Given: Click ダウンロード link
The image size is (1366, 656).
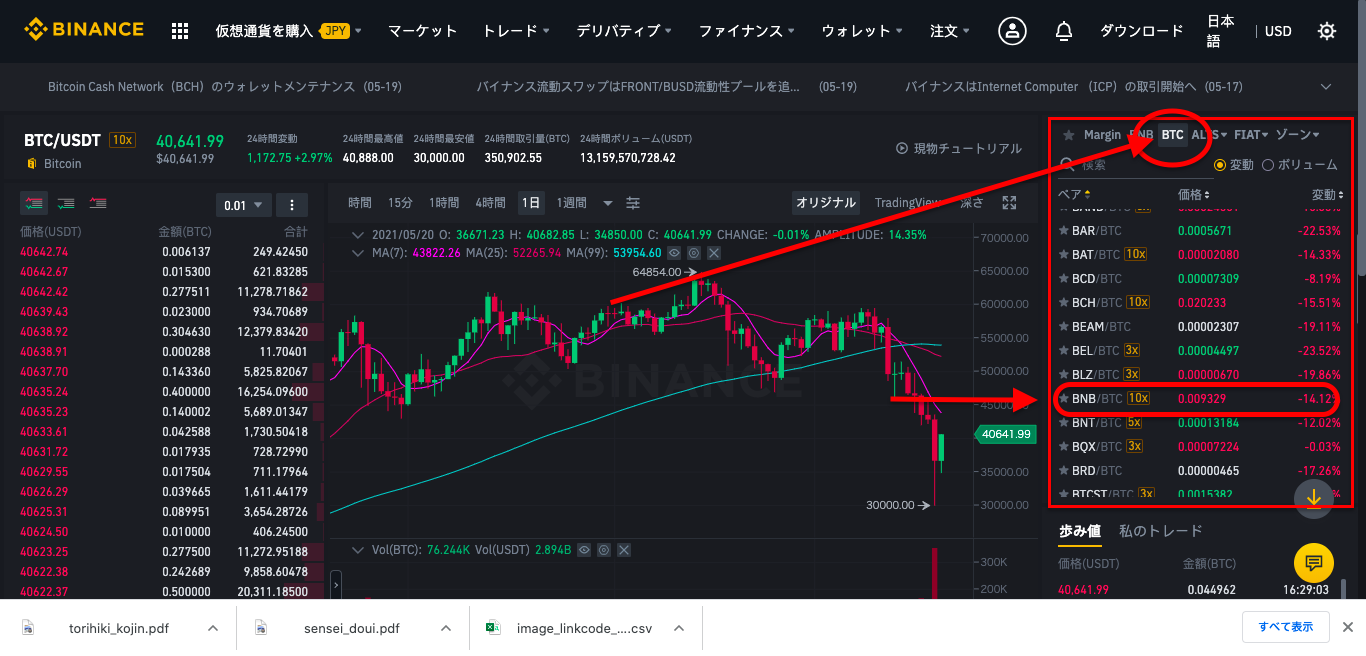Looking at the screenshot, I should coord(1141,31).
